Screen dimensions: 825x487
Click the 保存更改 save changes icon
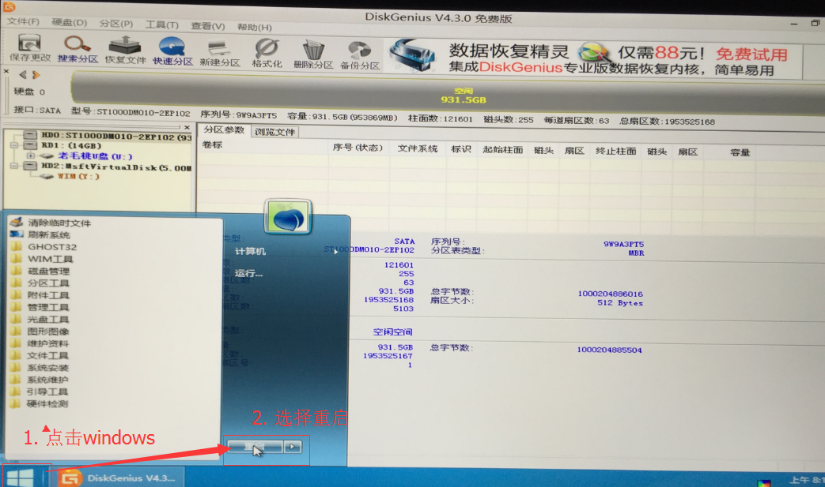tap(30, 48)
